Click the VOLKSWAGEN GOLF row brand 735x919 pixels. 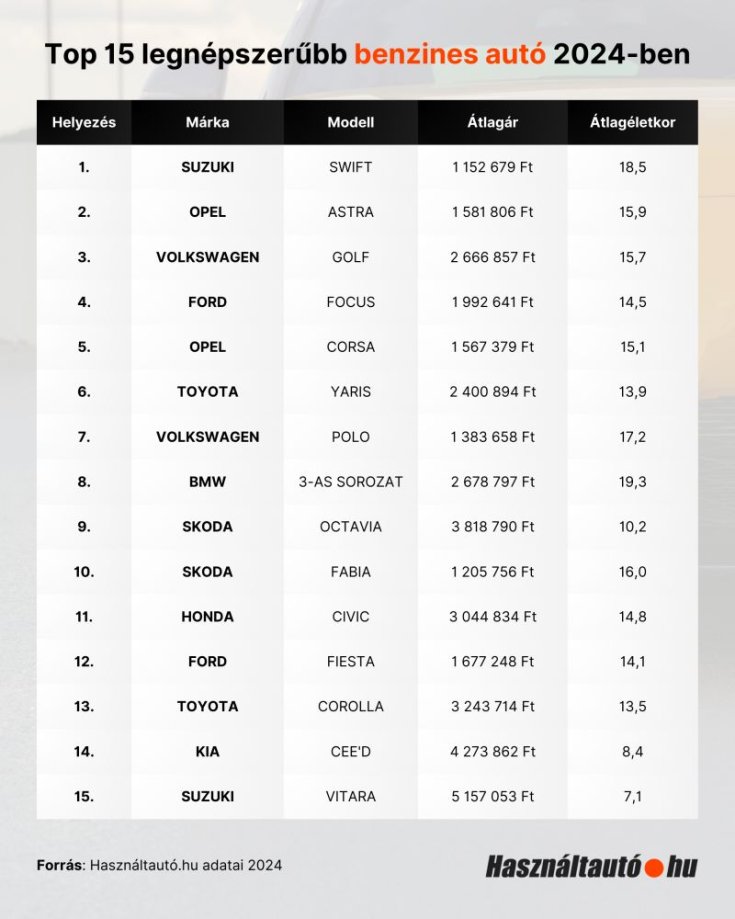(x=207, y=257)
